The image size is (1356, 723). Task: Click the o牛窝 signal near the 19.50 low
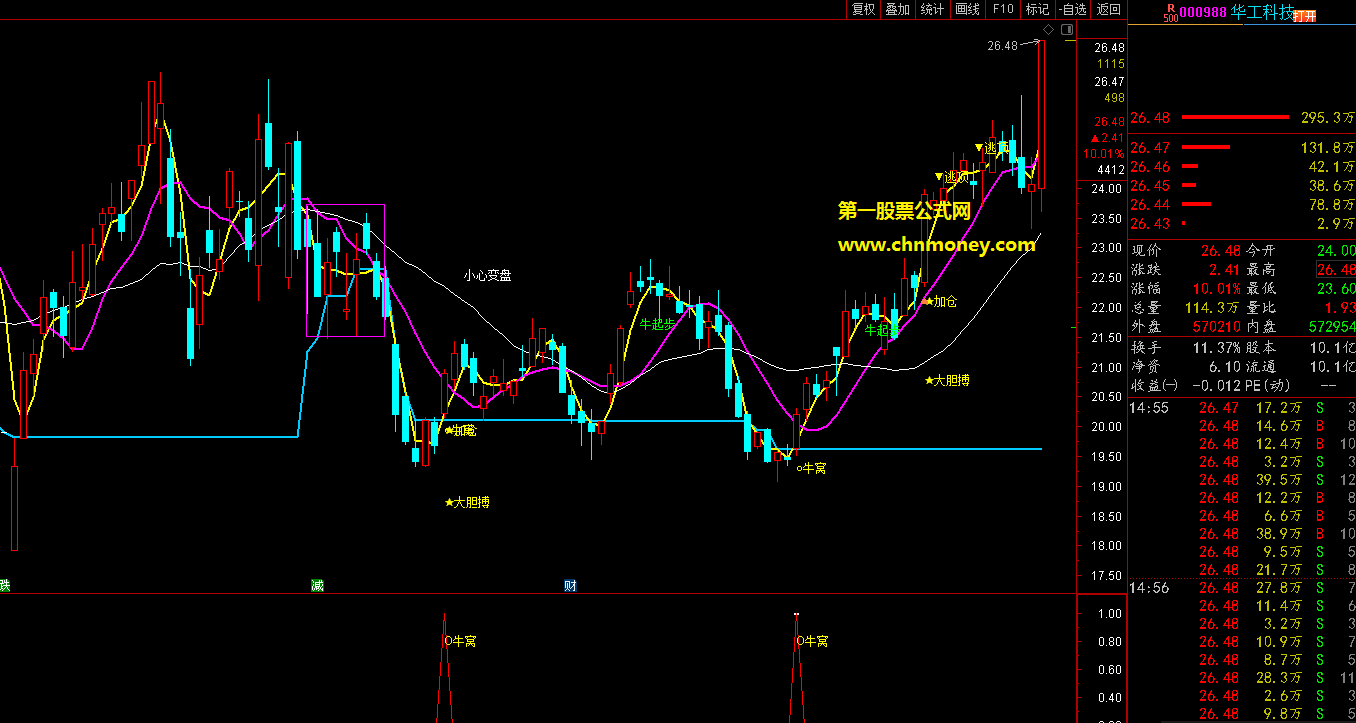pyautogui.click(x=812, y=468)
